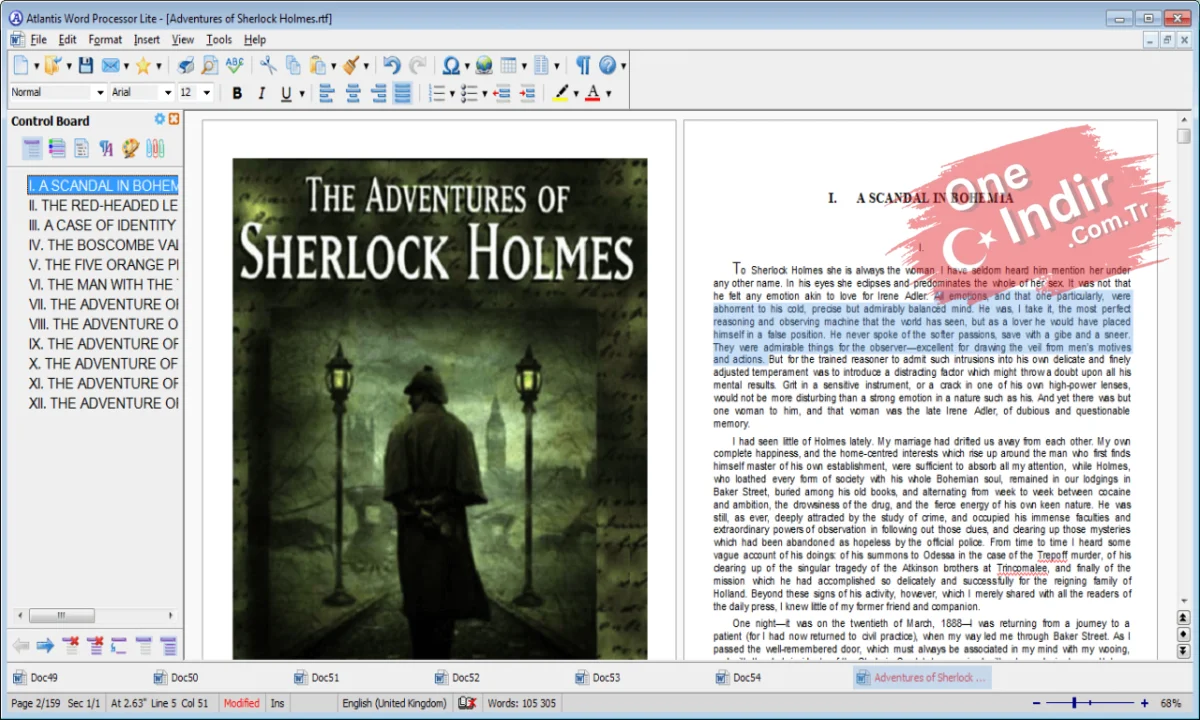Activate the Format Painter brush icon

coord(350,66)
